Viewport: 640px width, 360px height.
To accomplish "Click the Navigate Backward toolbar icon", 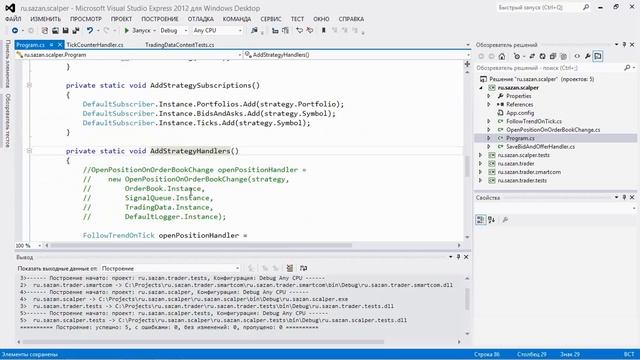I will (x=15, y=31).
